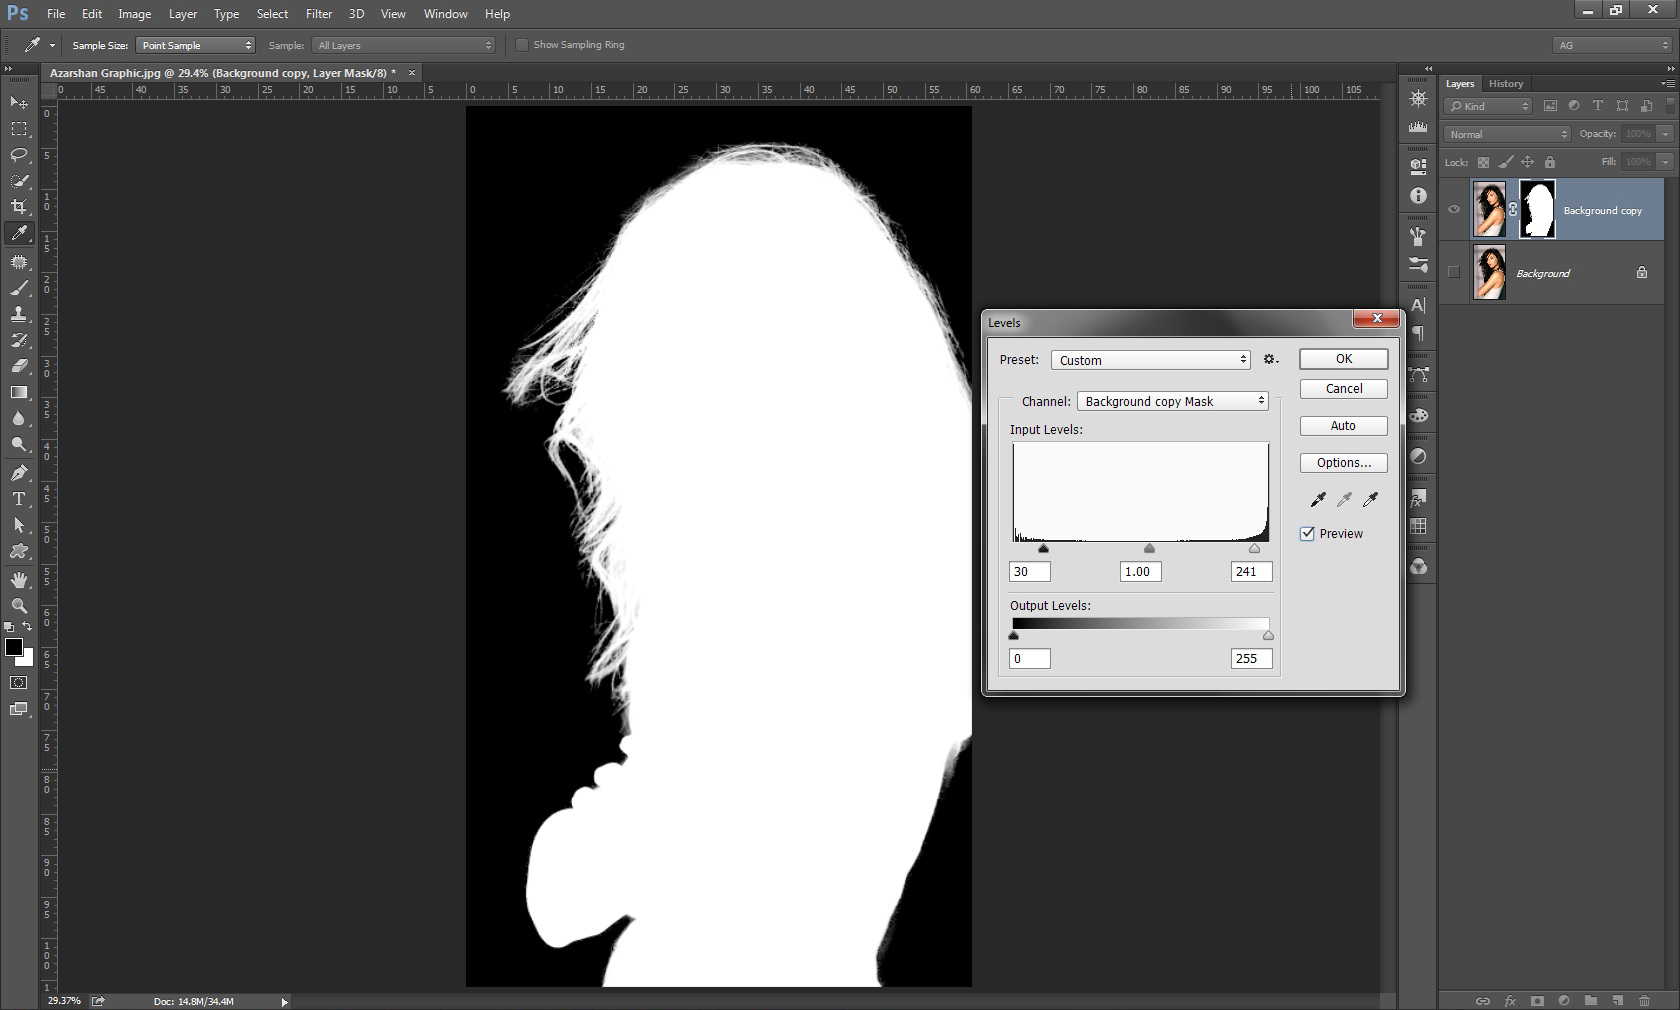Open the Levels Preset dropdown
The width and height of the screenshot is (1680, 1010).
coord(1150,360)
